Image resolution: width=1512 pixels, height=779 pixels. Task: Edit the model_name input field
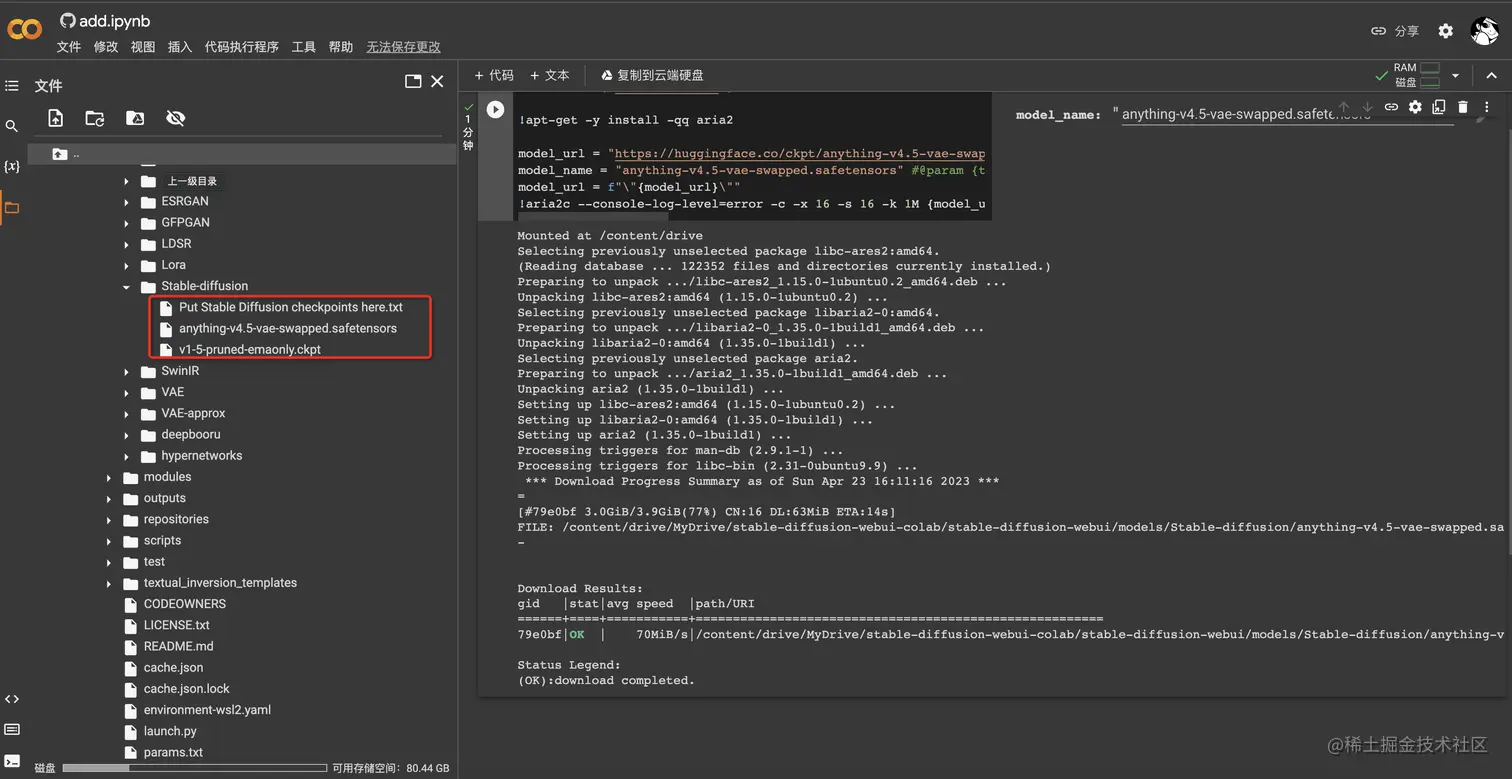[x=1286, y=115]
